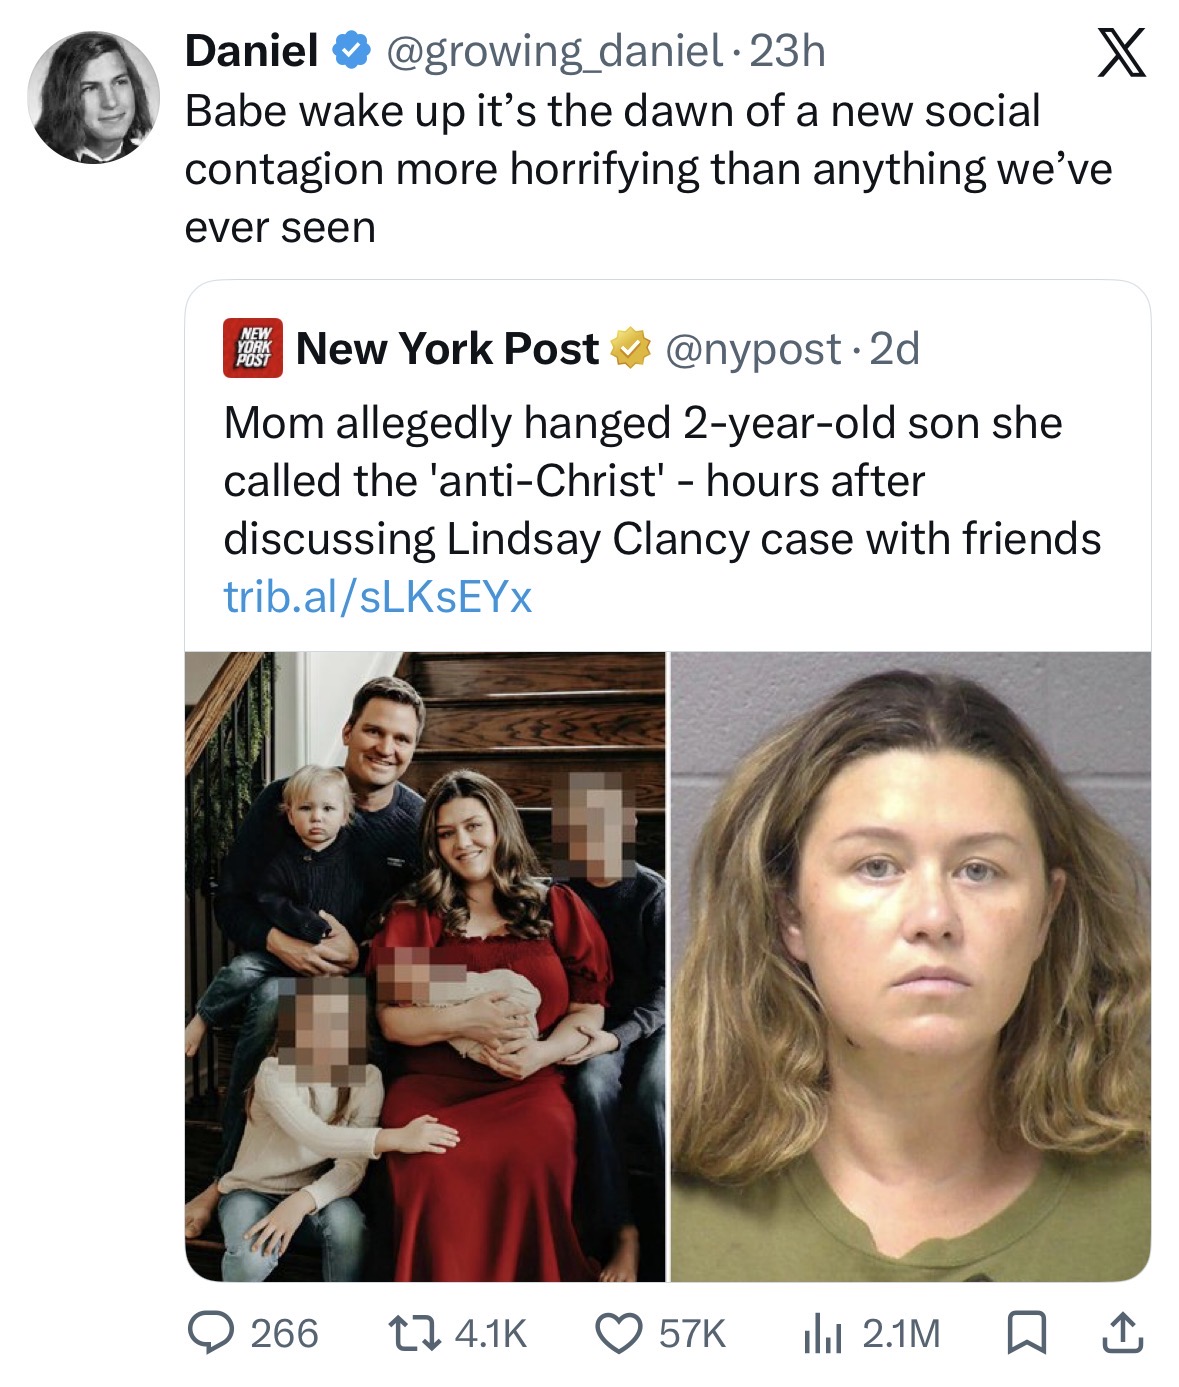
Task: Open the @growing_daniel handle
Action: [552, 51]
